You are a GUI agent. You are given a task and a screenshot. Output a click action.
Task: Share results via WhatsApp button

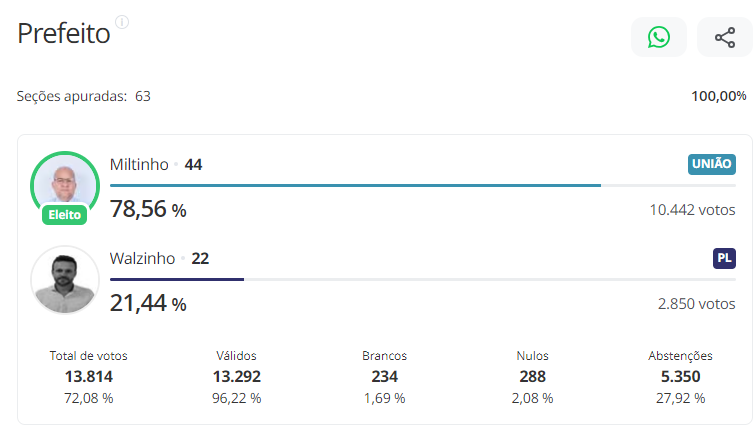pos(658,38)
